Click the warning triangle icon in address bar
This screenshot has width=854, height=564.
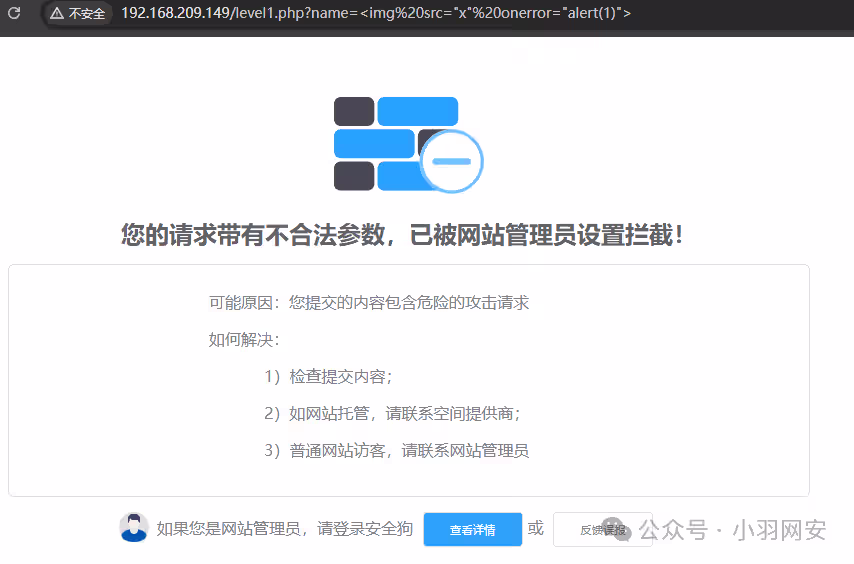57,14
